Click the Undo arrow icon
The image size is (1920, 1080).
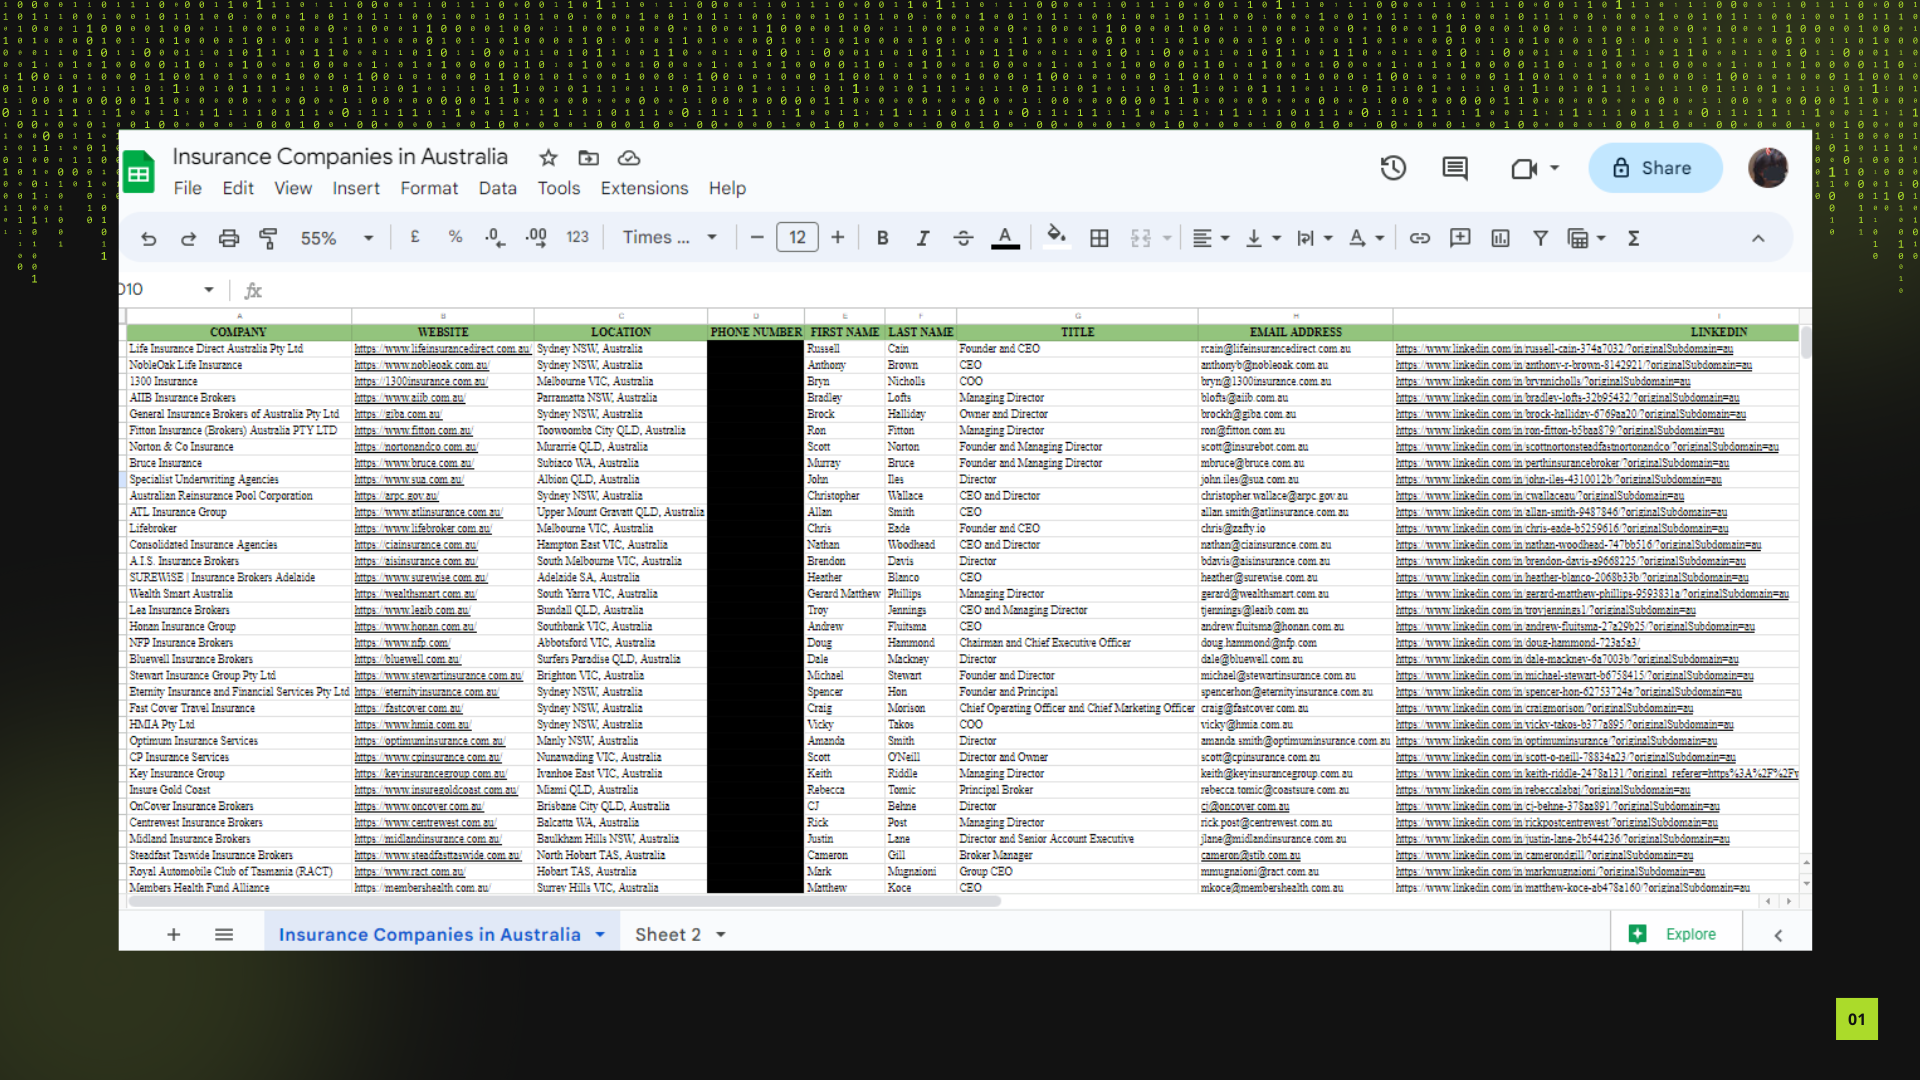[x=149, y=238]
